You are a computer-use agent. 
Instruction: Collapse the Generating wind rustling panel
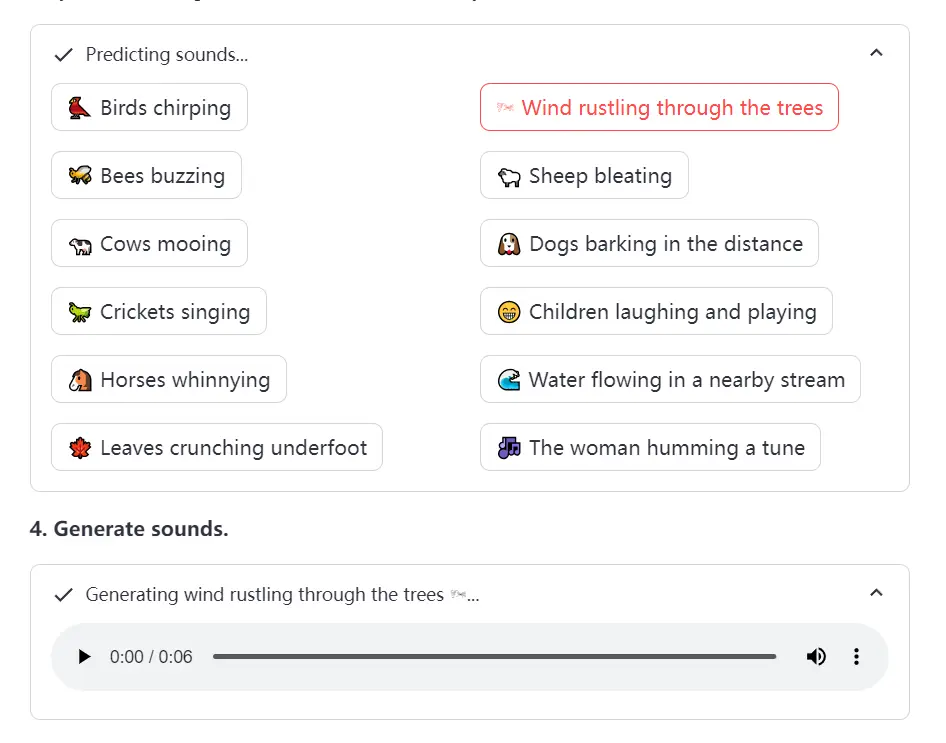click(876, 593)
